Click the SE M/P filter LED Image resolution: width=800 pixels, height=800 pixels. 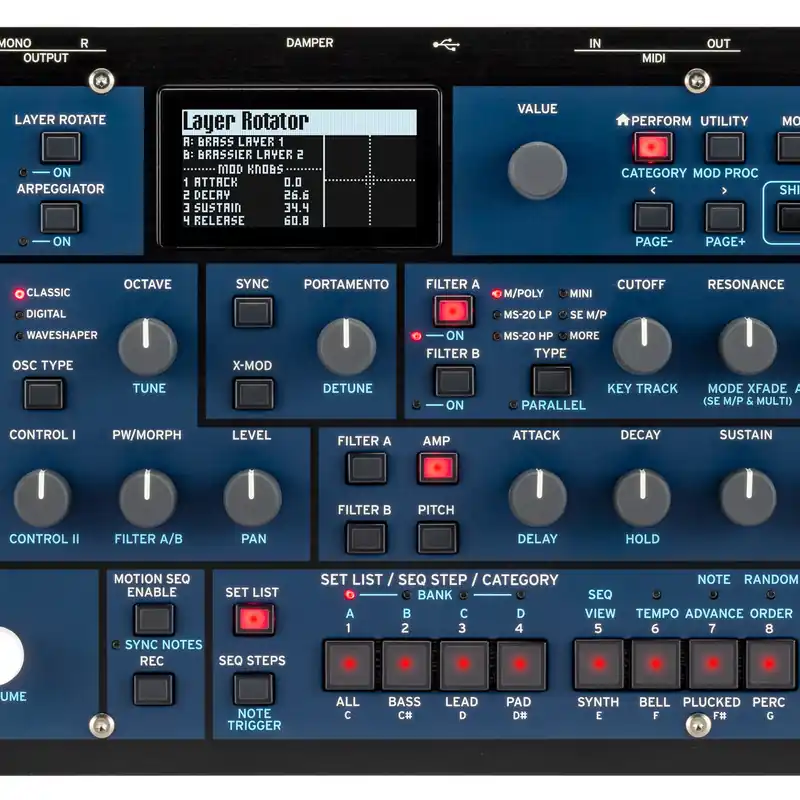click(x=563, y=315)
